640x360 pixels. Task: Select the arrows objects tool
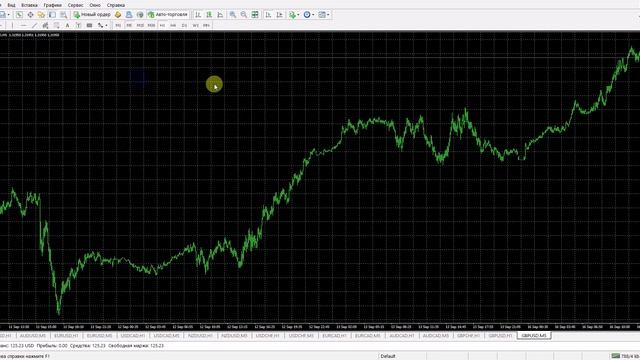point(100,25)
